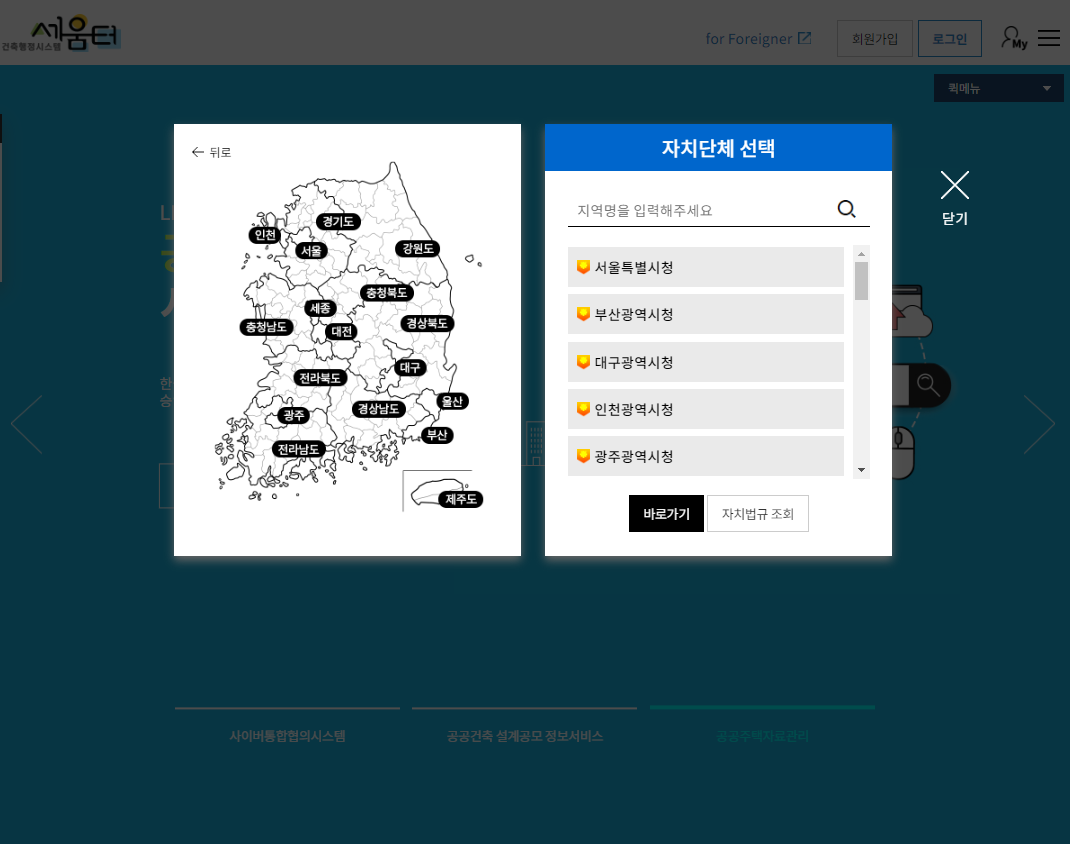Screen dimensions: 1070x844
Task: Select 광주광역시청 in the list
Action: [x=706, y=456]
